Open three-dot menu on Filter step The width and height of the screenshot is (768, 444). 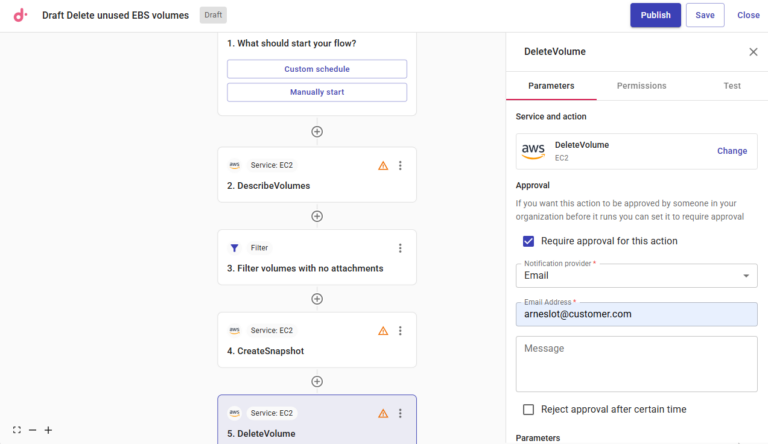(x=400, y=248)
